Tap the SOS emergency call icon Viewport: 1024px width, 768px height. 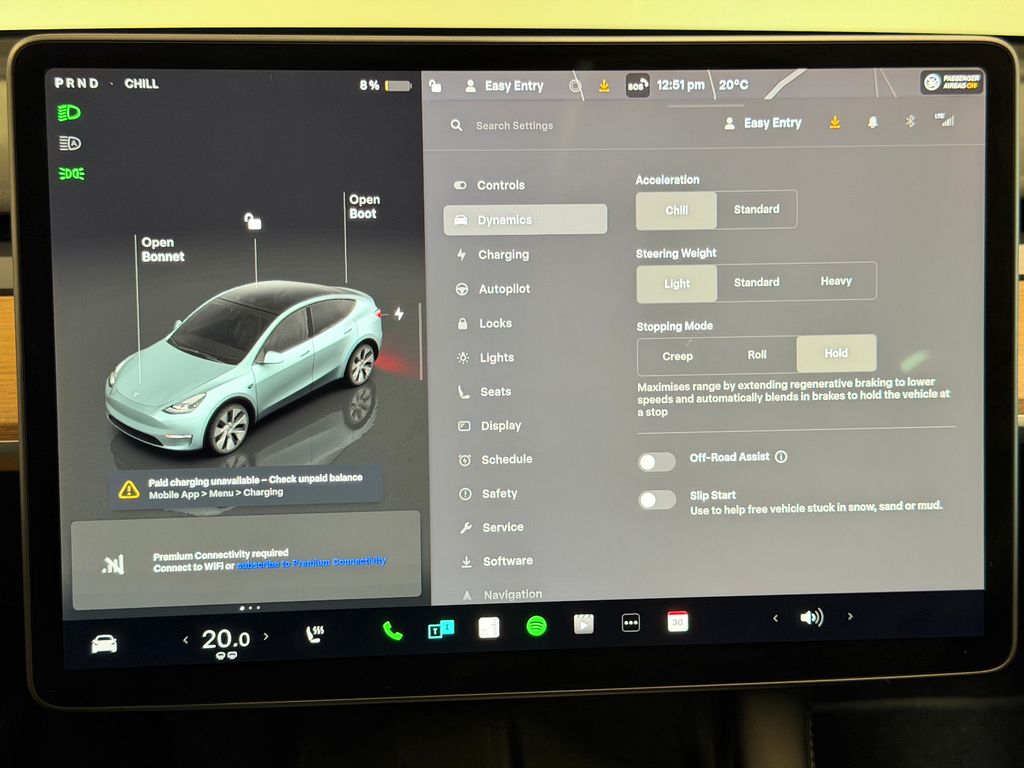point(637,86)
